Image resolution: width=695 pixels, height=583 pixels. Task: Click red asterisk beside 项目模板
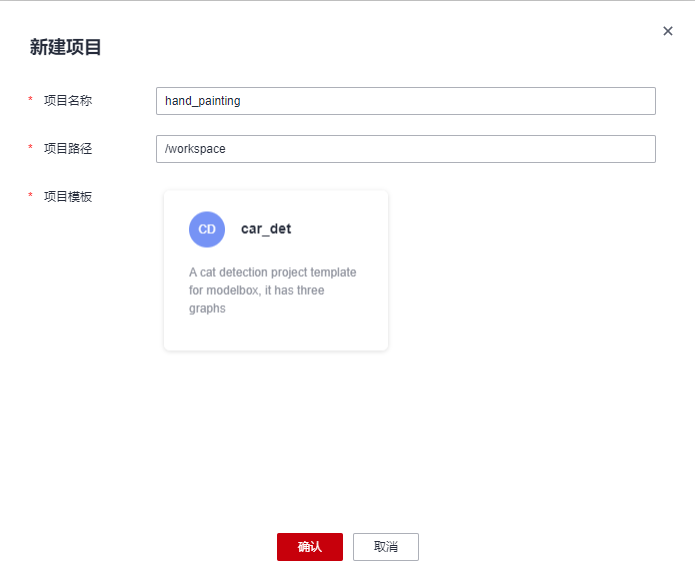pos(30,195)
